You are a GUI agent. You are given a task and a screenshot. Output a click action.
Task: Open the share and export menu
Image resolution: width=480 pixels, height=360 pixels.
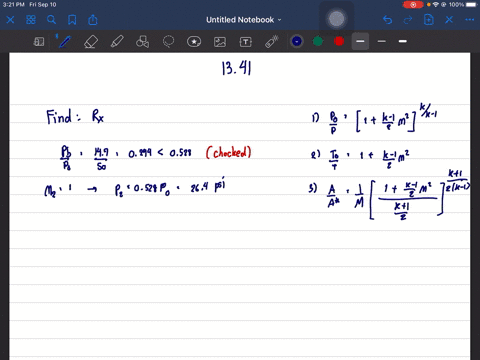pyautogui.click(x=93, y=20)
